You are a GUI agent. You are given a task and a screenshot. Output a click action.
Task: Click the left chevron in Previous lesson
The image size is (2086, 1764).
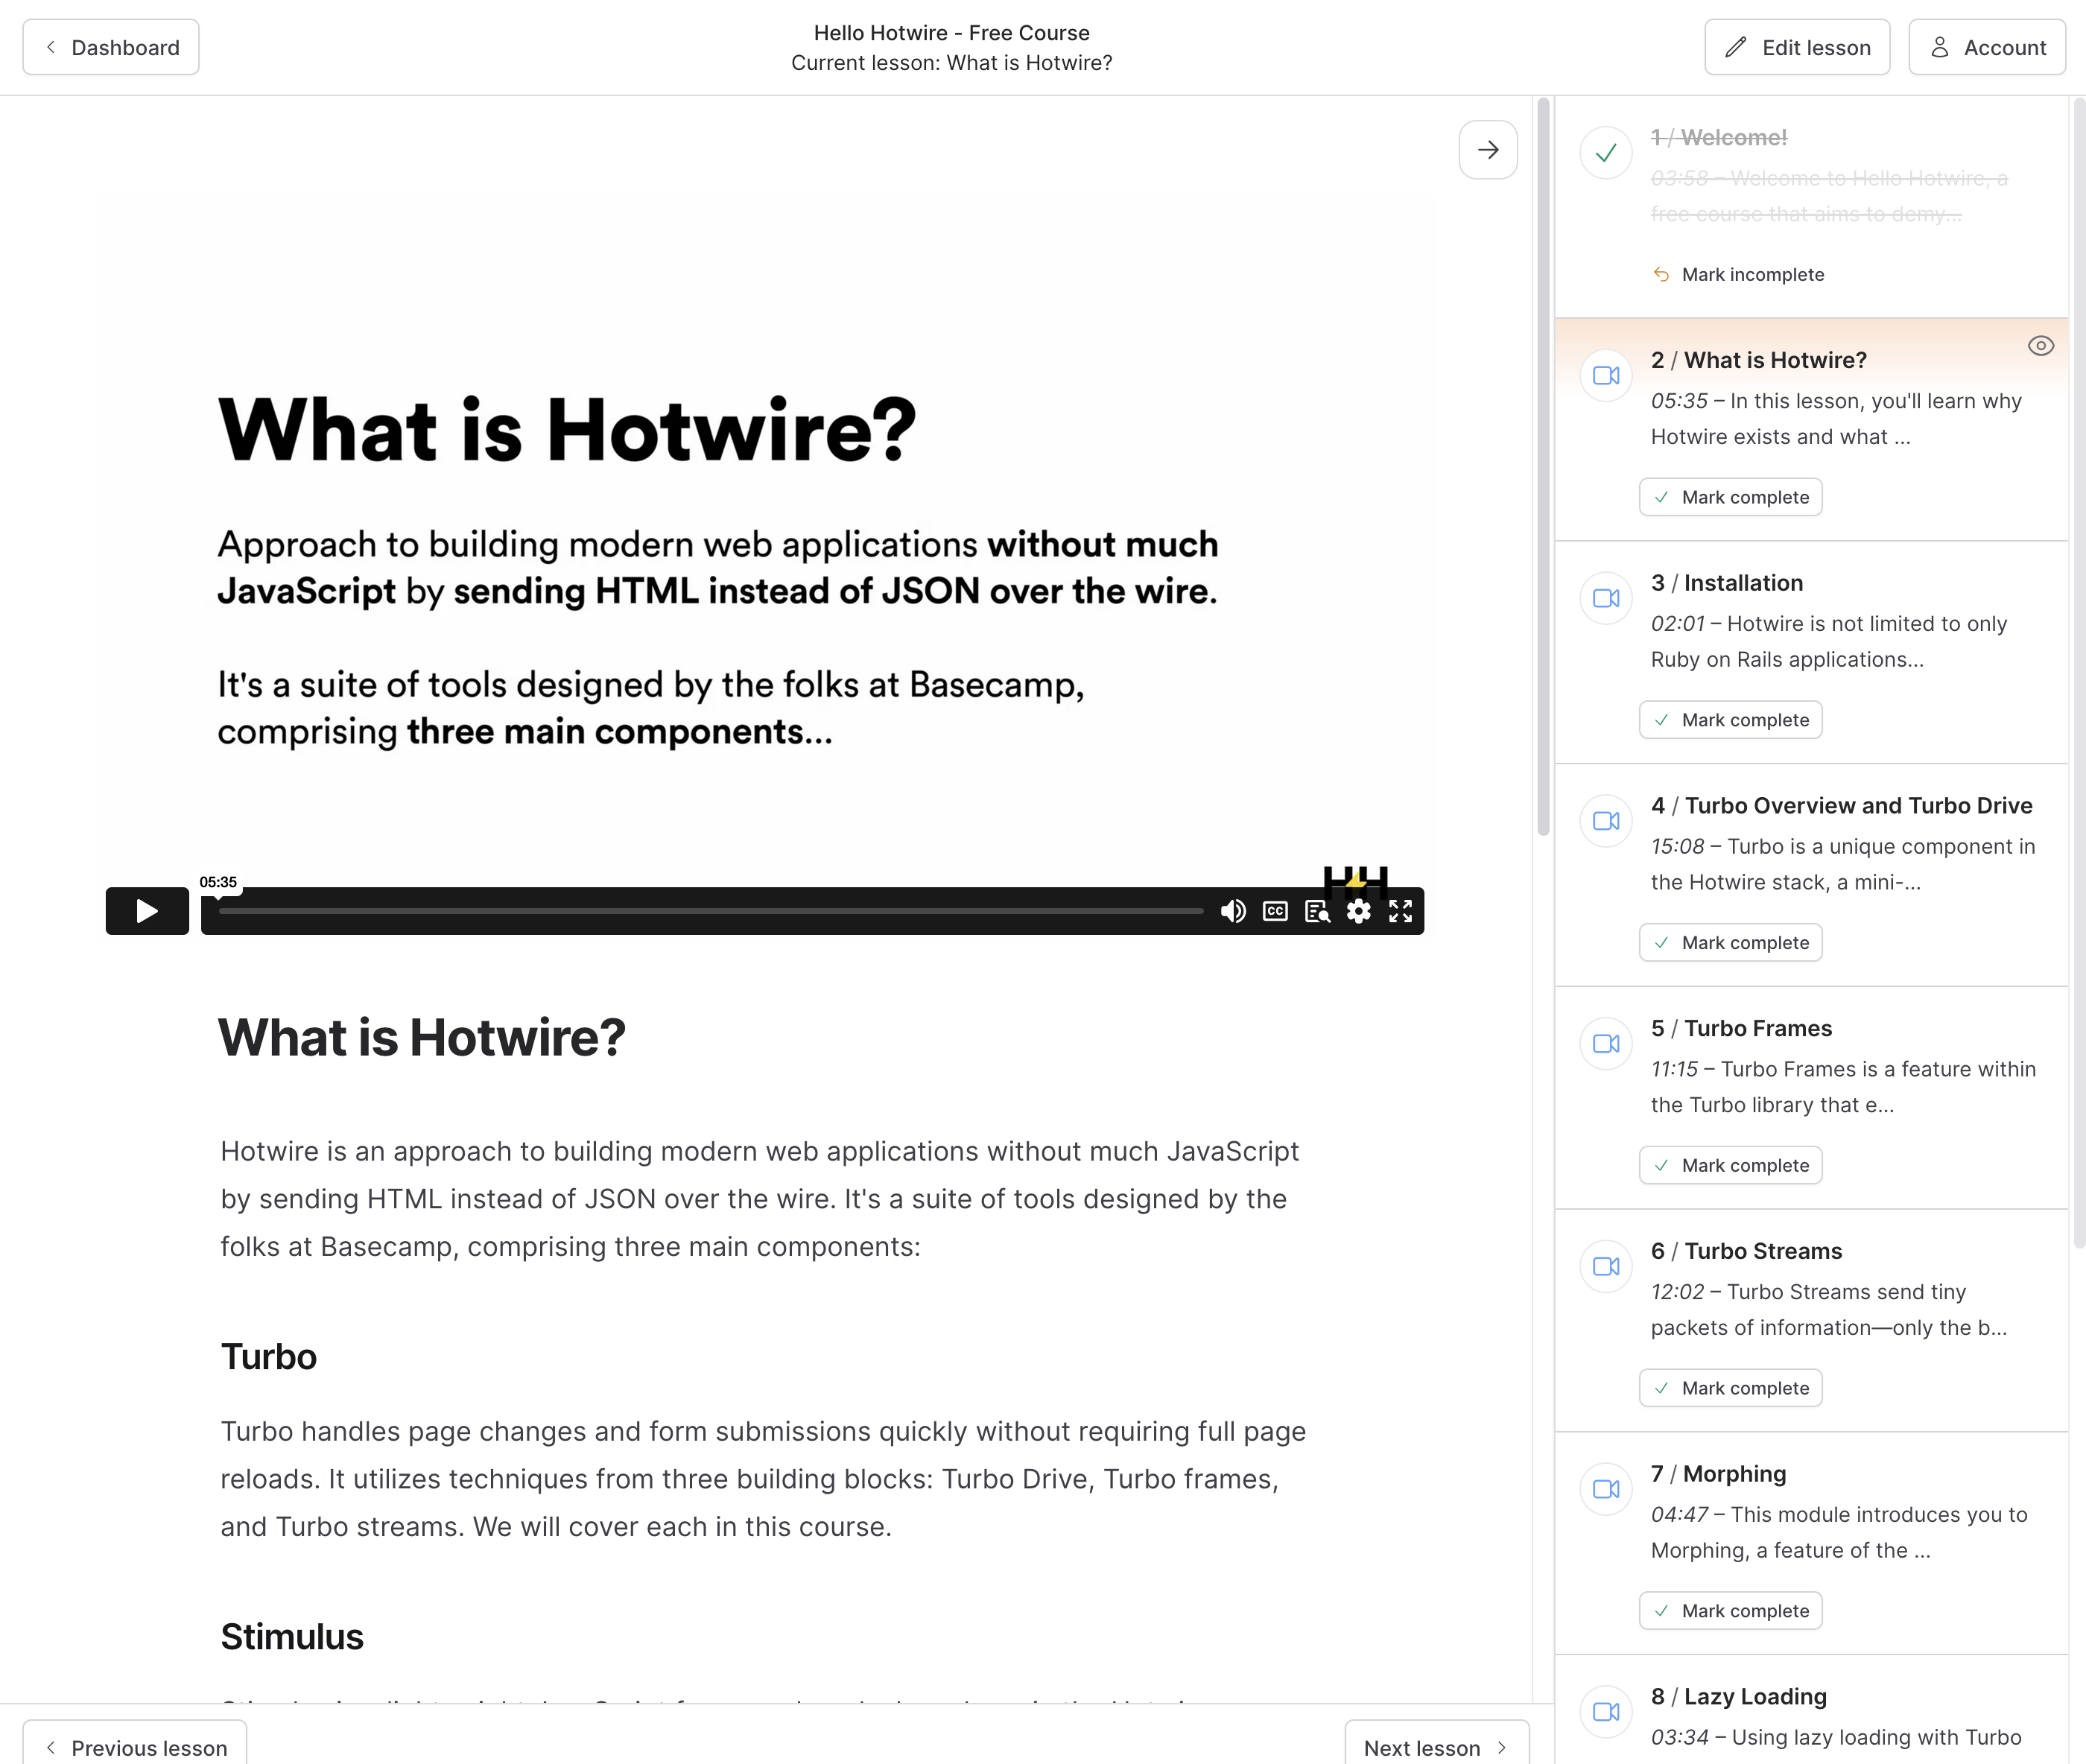50,1747
